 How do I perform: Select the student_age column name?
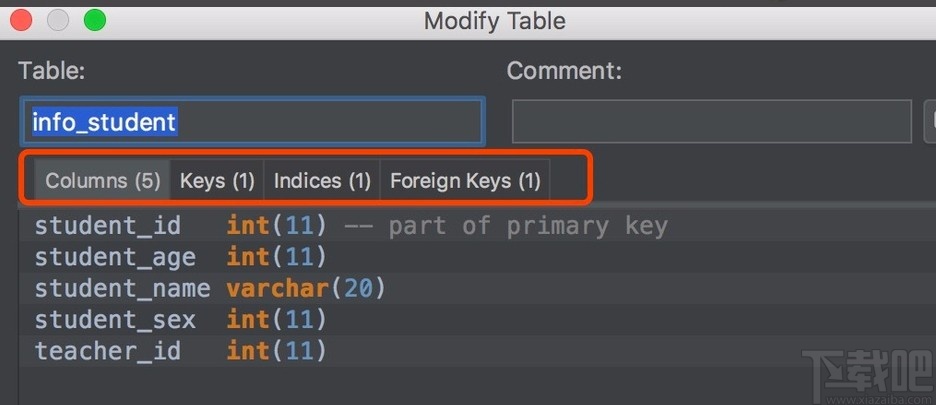click(x=115, y=257)
